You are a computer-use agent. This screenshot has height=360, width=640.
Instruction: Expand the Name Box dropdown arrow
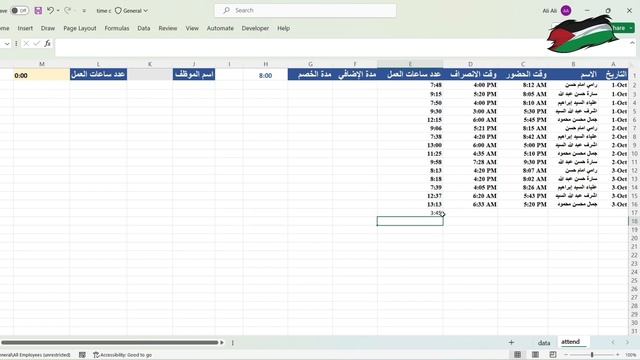click(7, 44)
